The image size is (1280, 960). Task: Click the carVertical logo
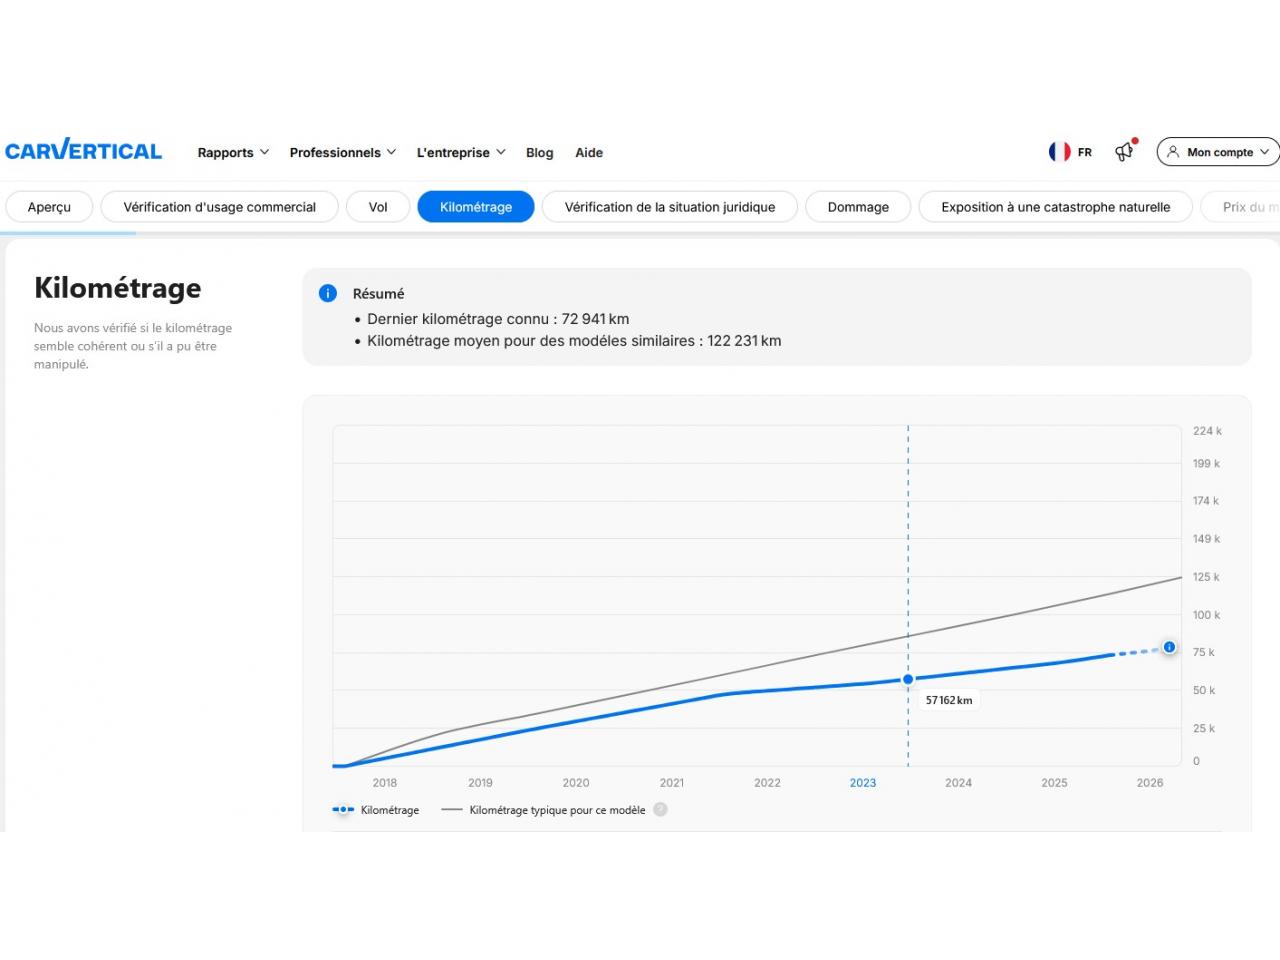[x=83, y=151]
